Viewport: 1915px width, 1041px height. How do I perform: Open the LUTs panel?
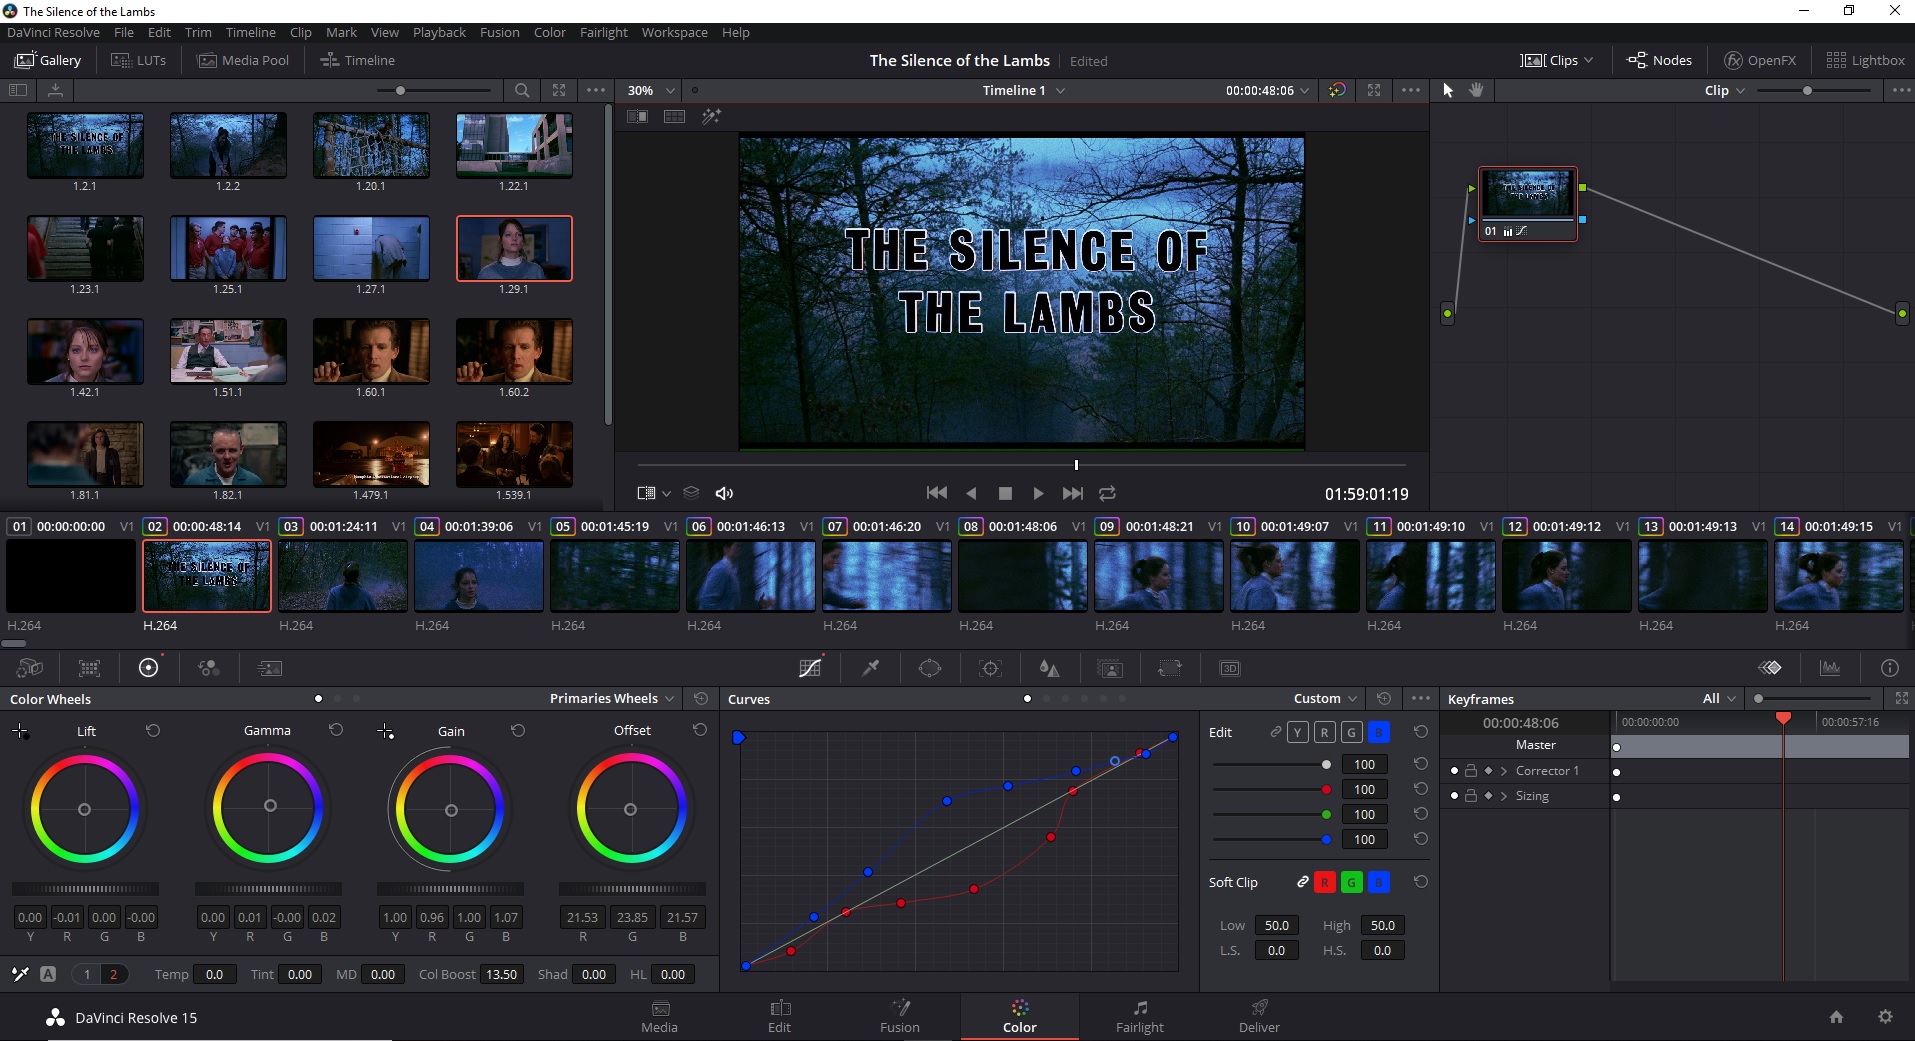[138, 60]
